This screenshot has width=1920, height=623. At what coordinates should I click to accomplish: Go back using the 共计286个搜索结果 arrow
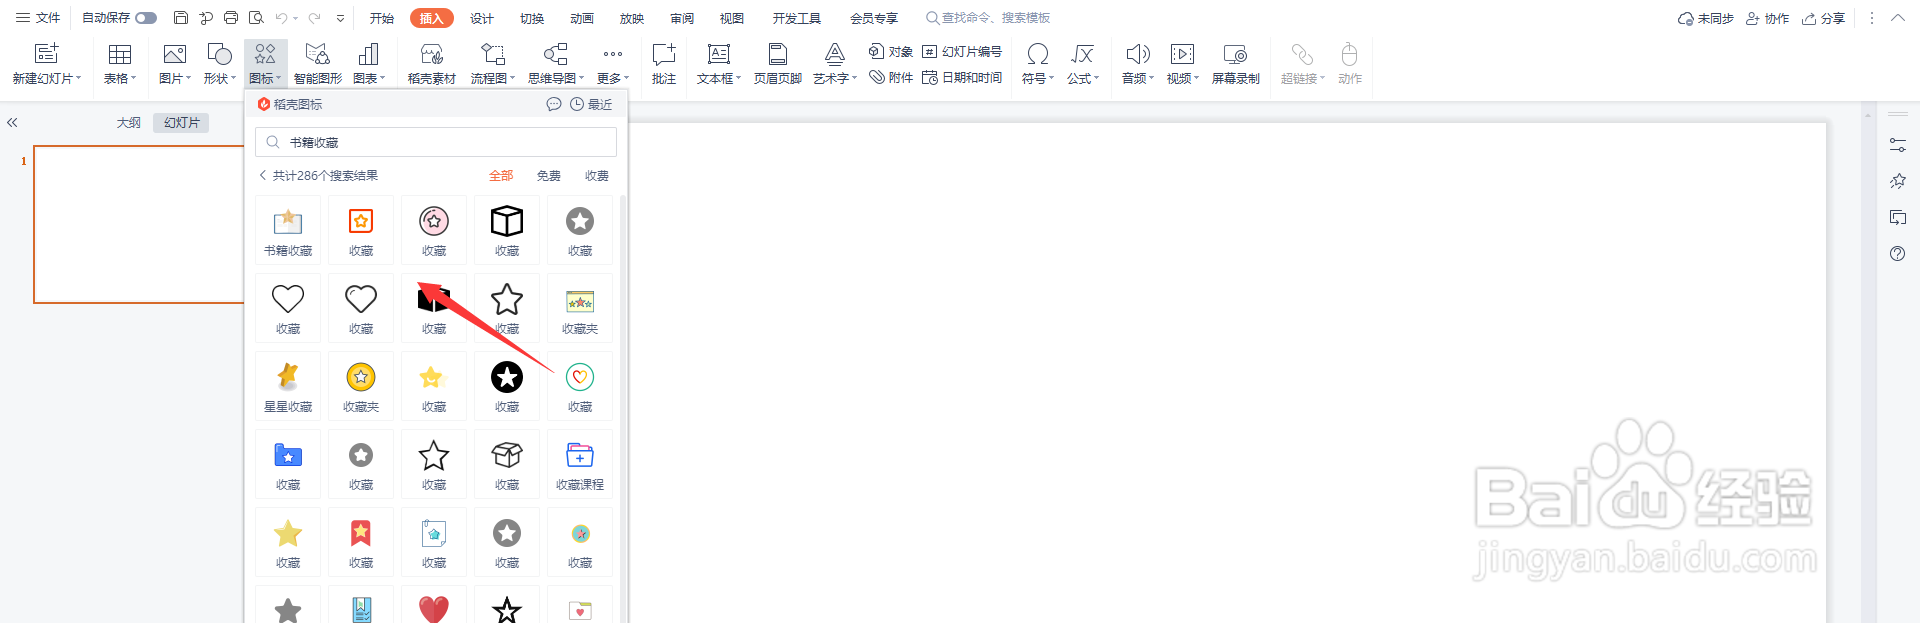pos(263,175)
